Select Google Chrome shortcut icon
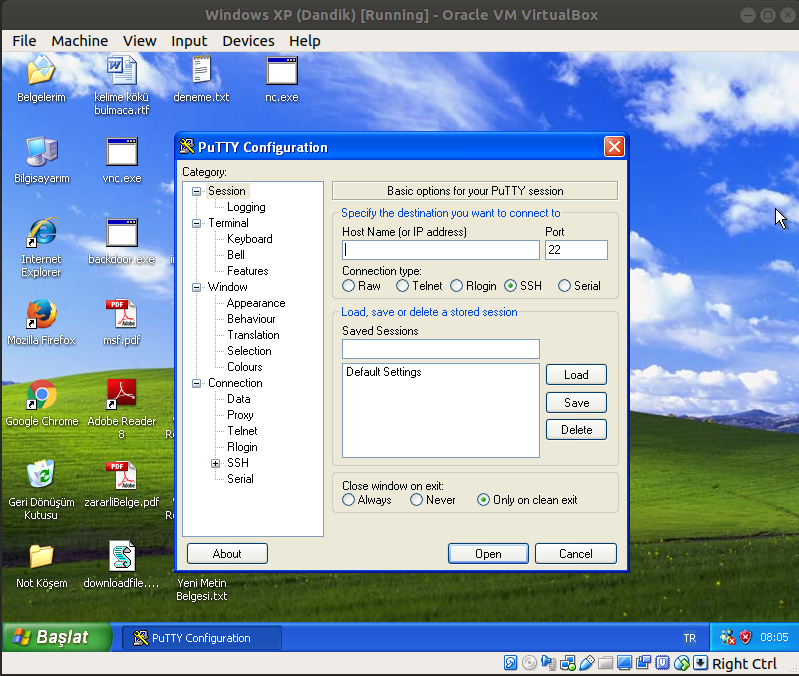Screen dimensions: 799x676 (41, 394)
